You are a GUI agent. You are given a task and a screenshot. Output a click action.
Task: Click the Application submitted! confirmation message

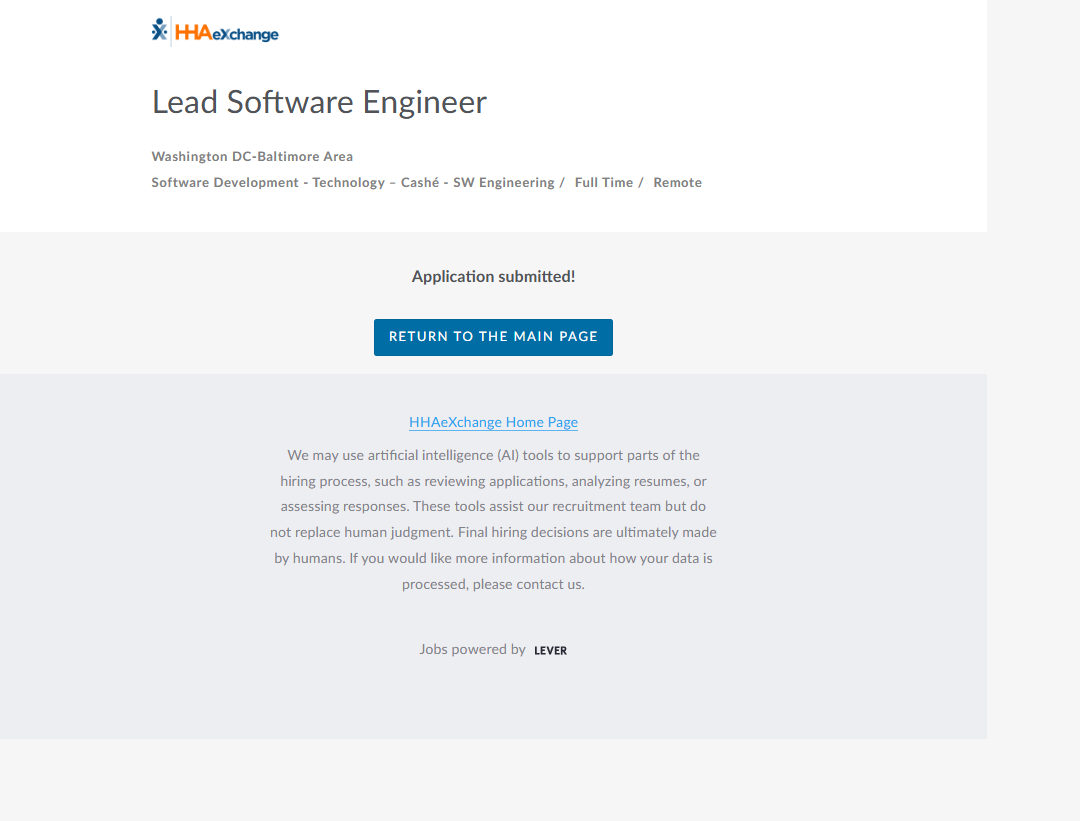[x=493, y=277]
